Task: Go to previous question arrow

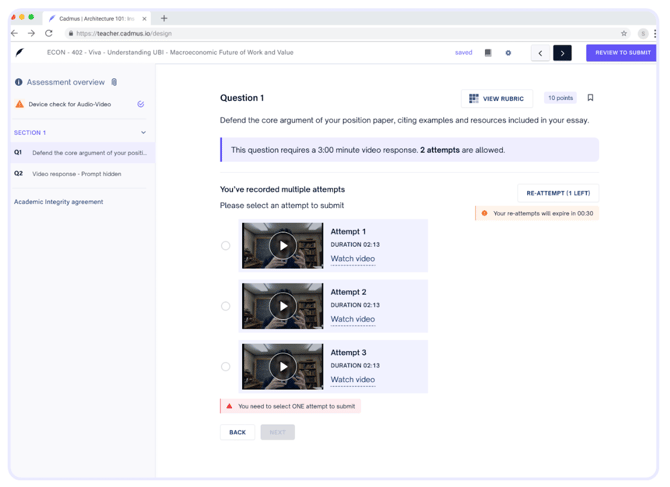Action: [540, 53]
